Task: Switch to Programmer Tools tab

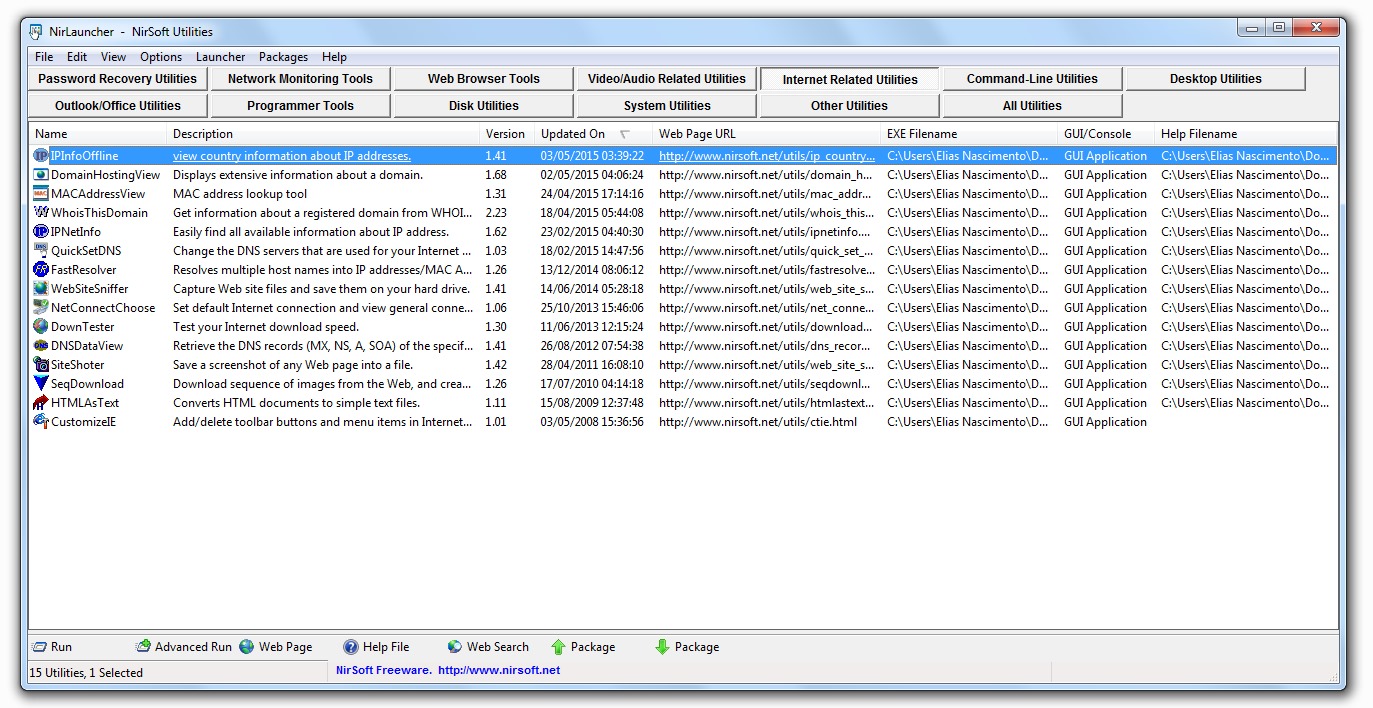Action: pos(300,106)
